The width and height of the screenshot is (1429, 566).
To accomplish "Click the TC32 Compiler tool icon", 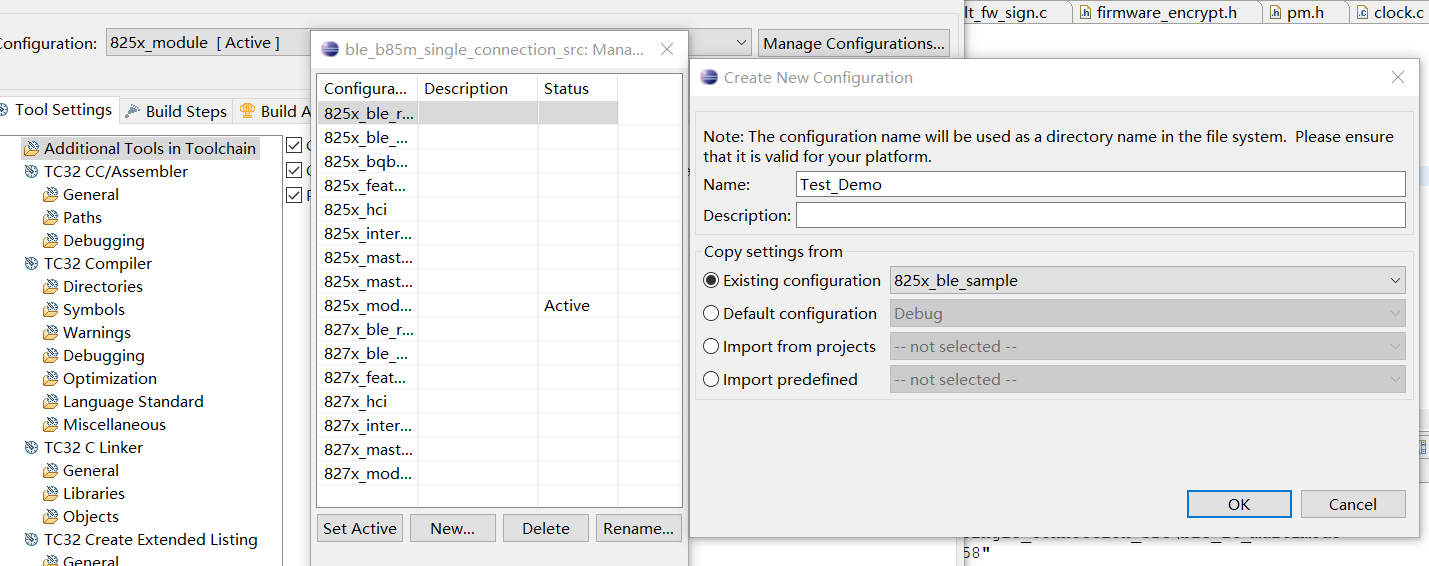I will point(32,264).
